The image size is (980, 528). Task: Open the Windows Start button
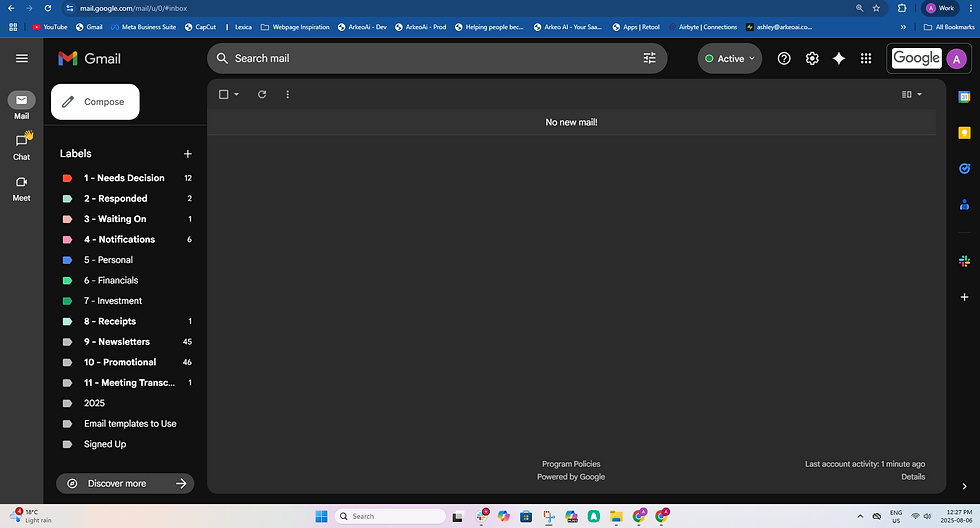click(x=321, y=516)
